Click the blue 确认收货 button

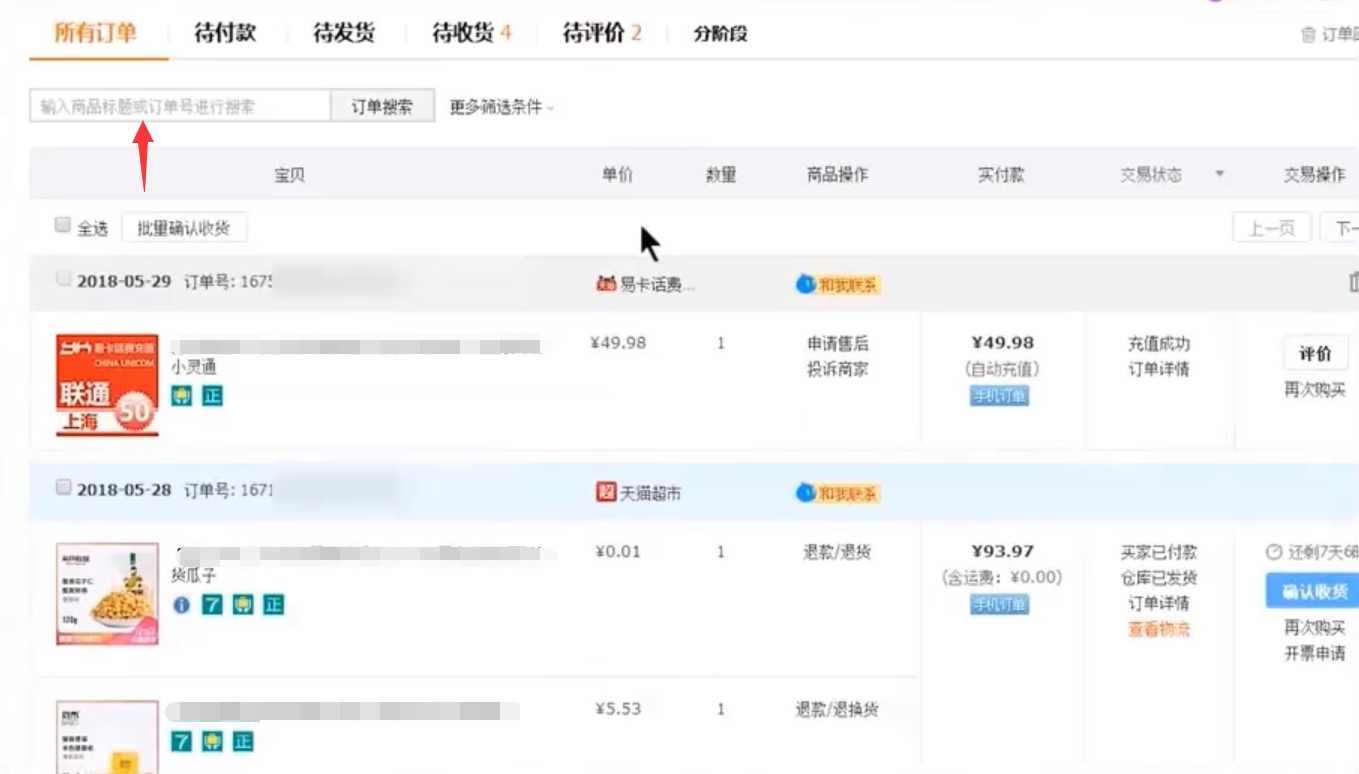tap(1312, 591)
